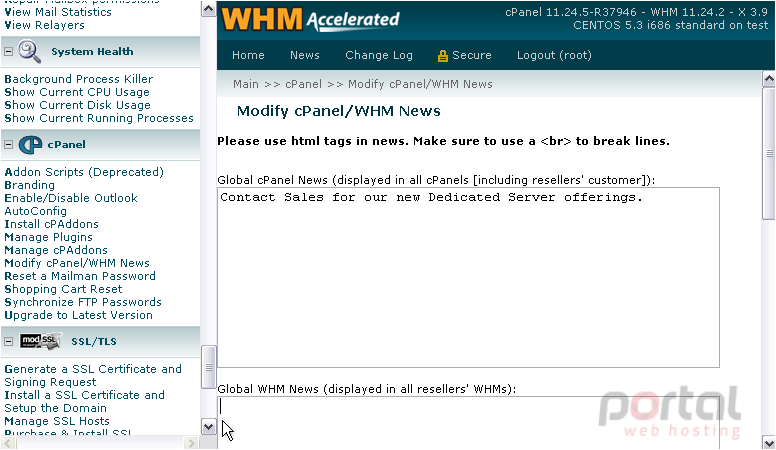Open Show Current CPU Usage
Viewport: 776px width, 450px height.
coord(77,92)
